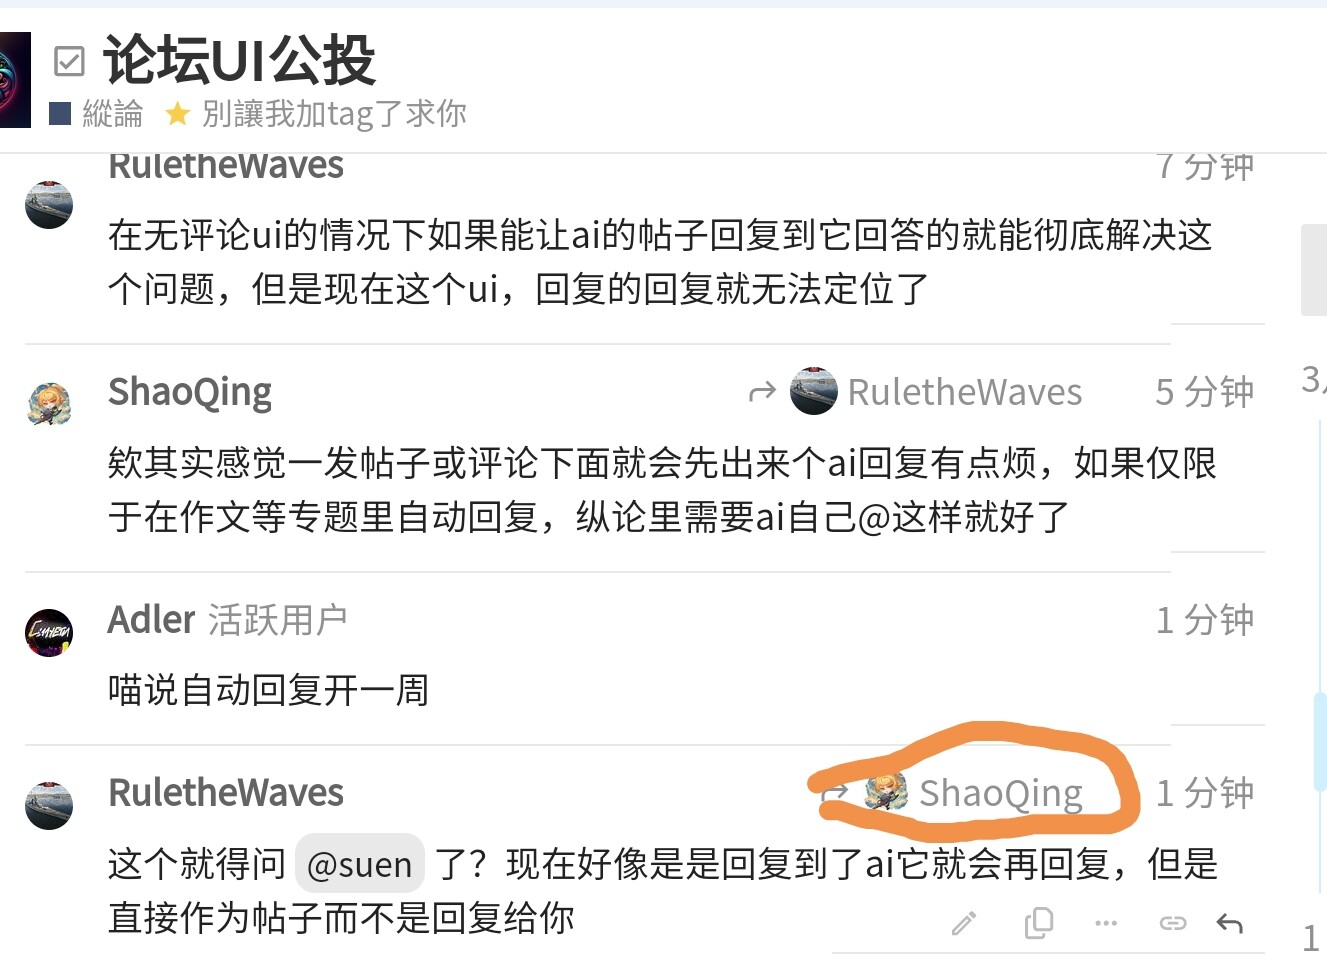1327x965 pixels.
Task: Open the three-dots more actions menu
Action: coord(1106,923)
